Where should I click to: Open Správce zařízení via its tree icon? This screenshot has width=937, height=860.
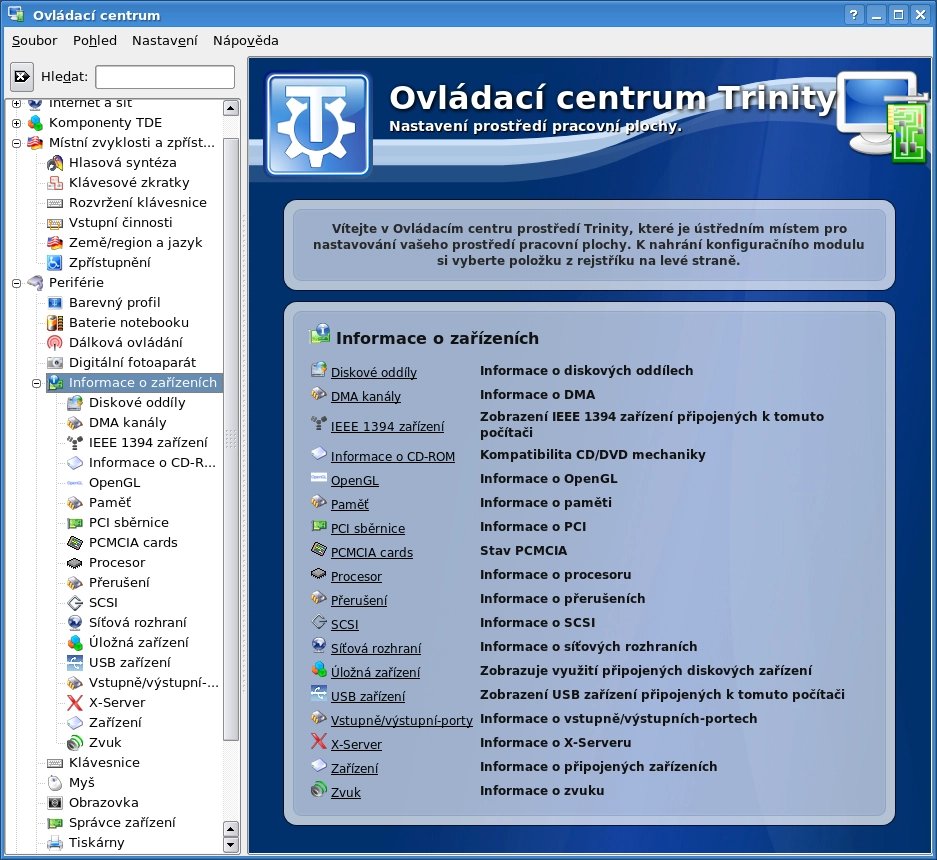(55, 823)
